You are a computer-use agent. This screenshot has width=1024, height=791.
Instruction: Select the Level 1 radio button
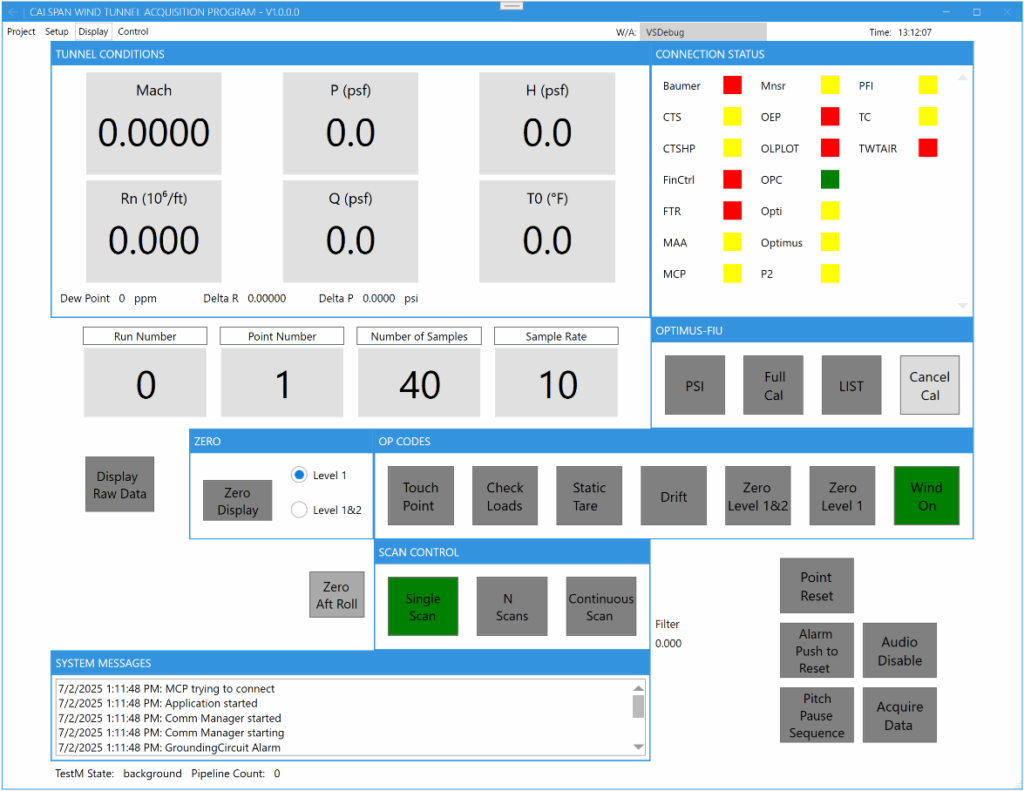(299, 474)
